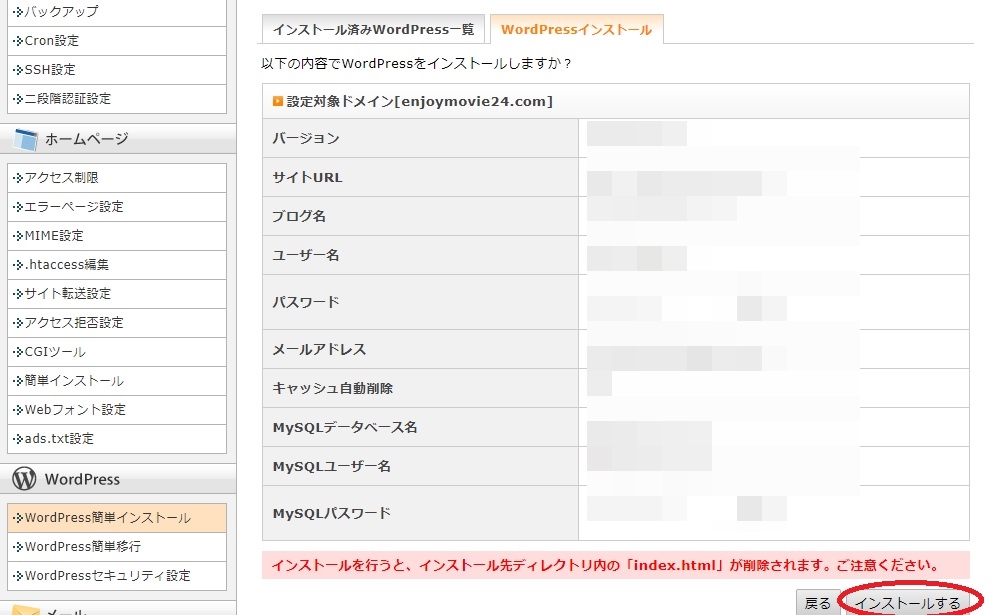Switch to インストール済みWordPress一覧 tab
This screenshot has width=994, height=615.
[373, 29]
